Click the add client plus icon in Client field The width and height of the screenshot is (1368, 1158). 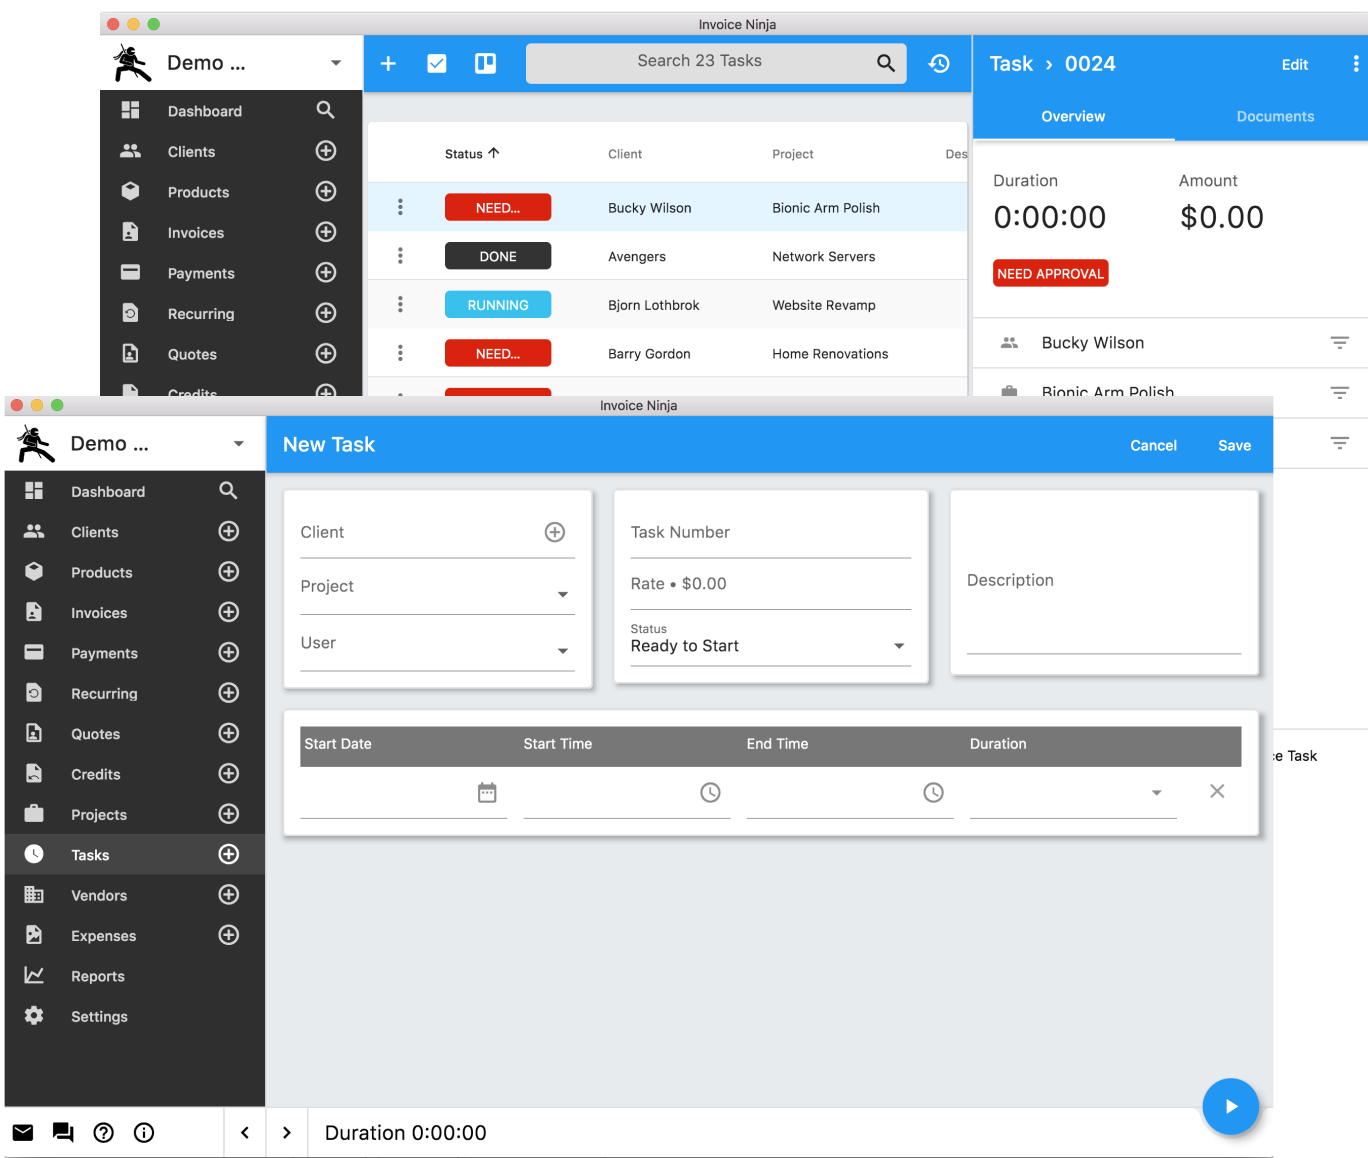[x=555, y=532]
